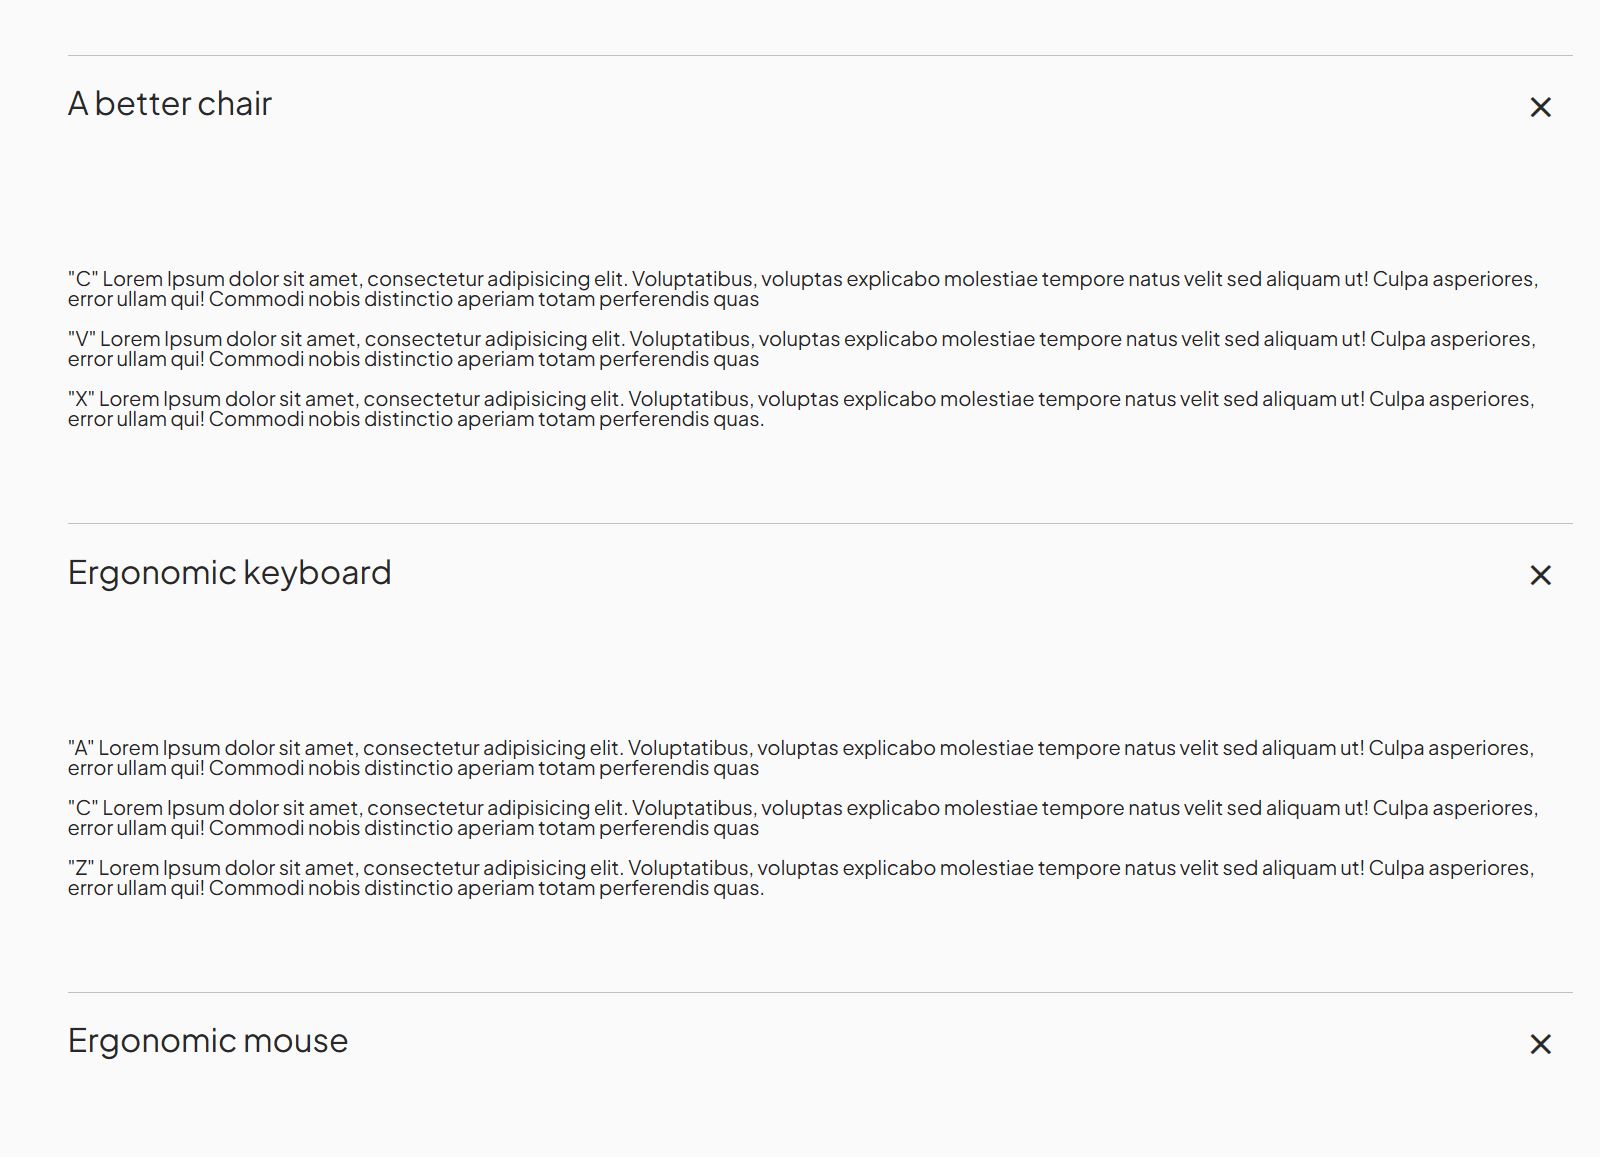Collapse the "Ergonomic keyboard" heading
This screenshot has height=1157, width=1600.
pyautogui.click(x=229, y=573)
